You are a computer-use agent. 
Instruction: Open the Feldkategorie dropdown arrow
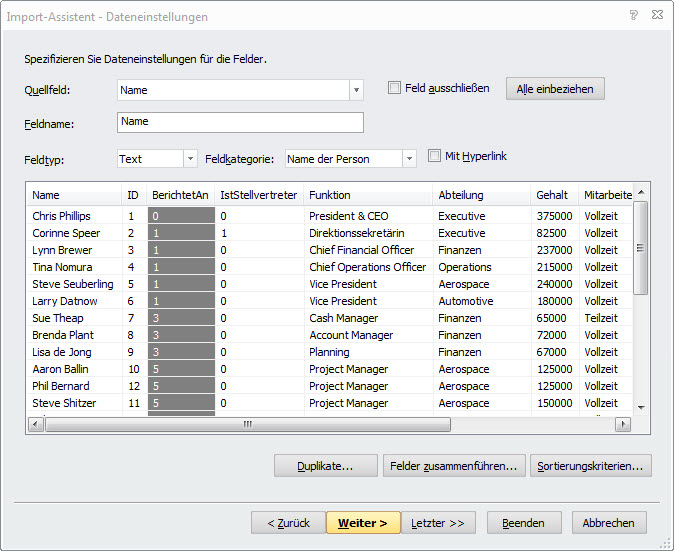(409, 159)
